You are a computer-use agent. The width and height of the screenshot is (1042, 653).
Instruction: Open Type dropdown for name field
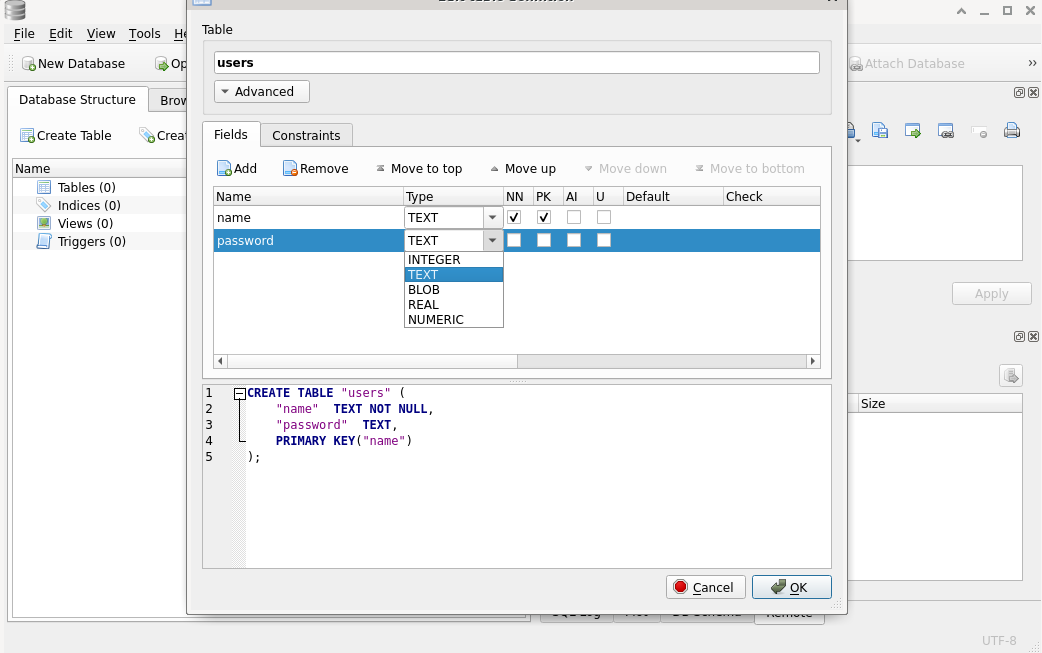click(x=492, y=217)
